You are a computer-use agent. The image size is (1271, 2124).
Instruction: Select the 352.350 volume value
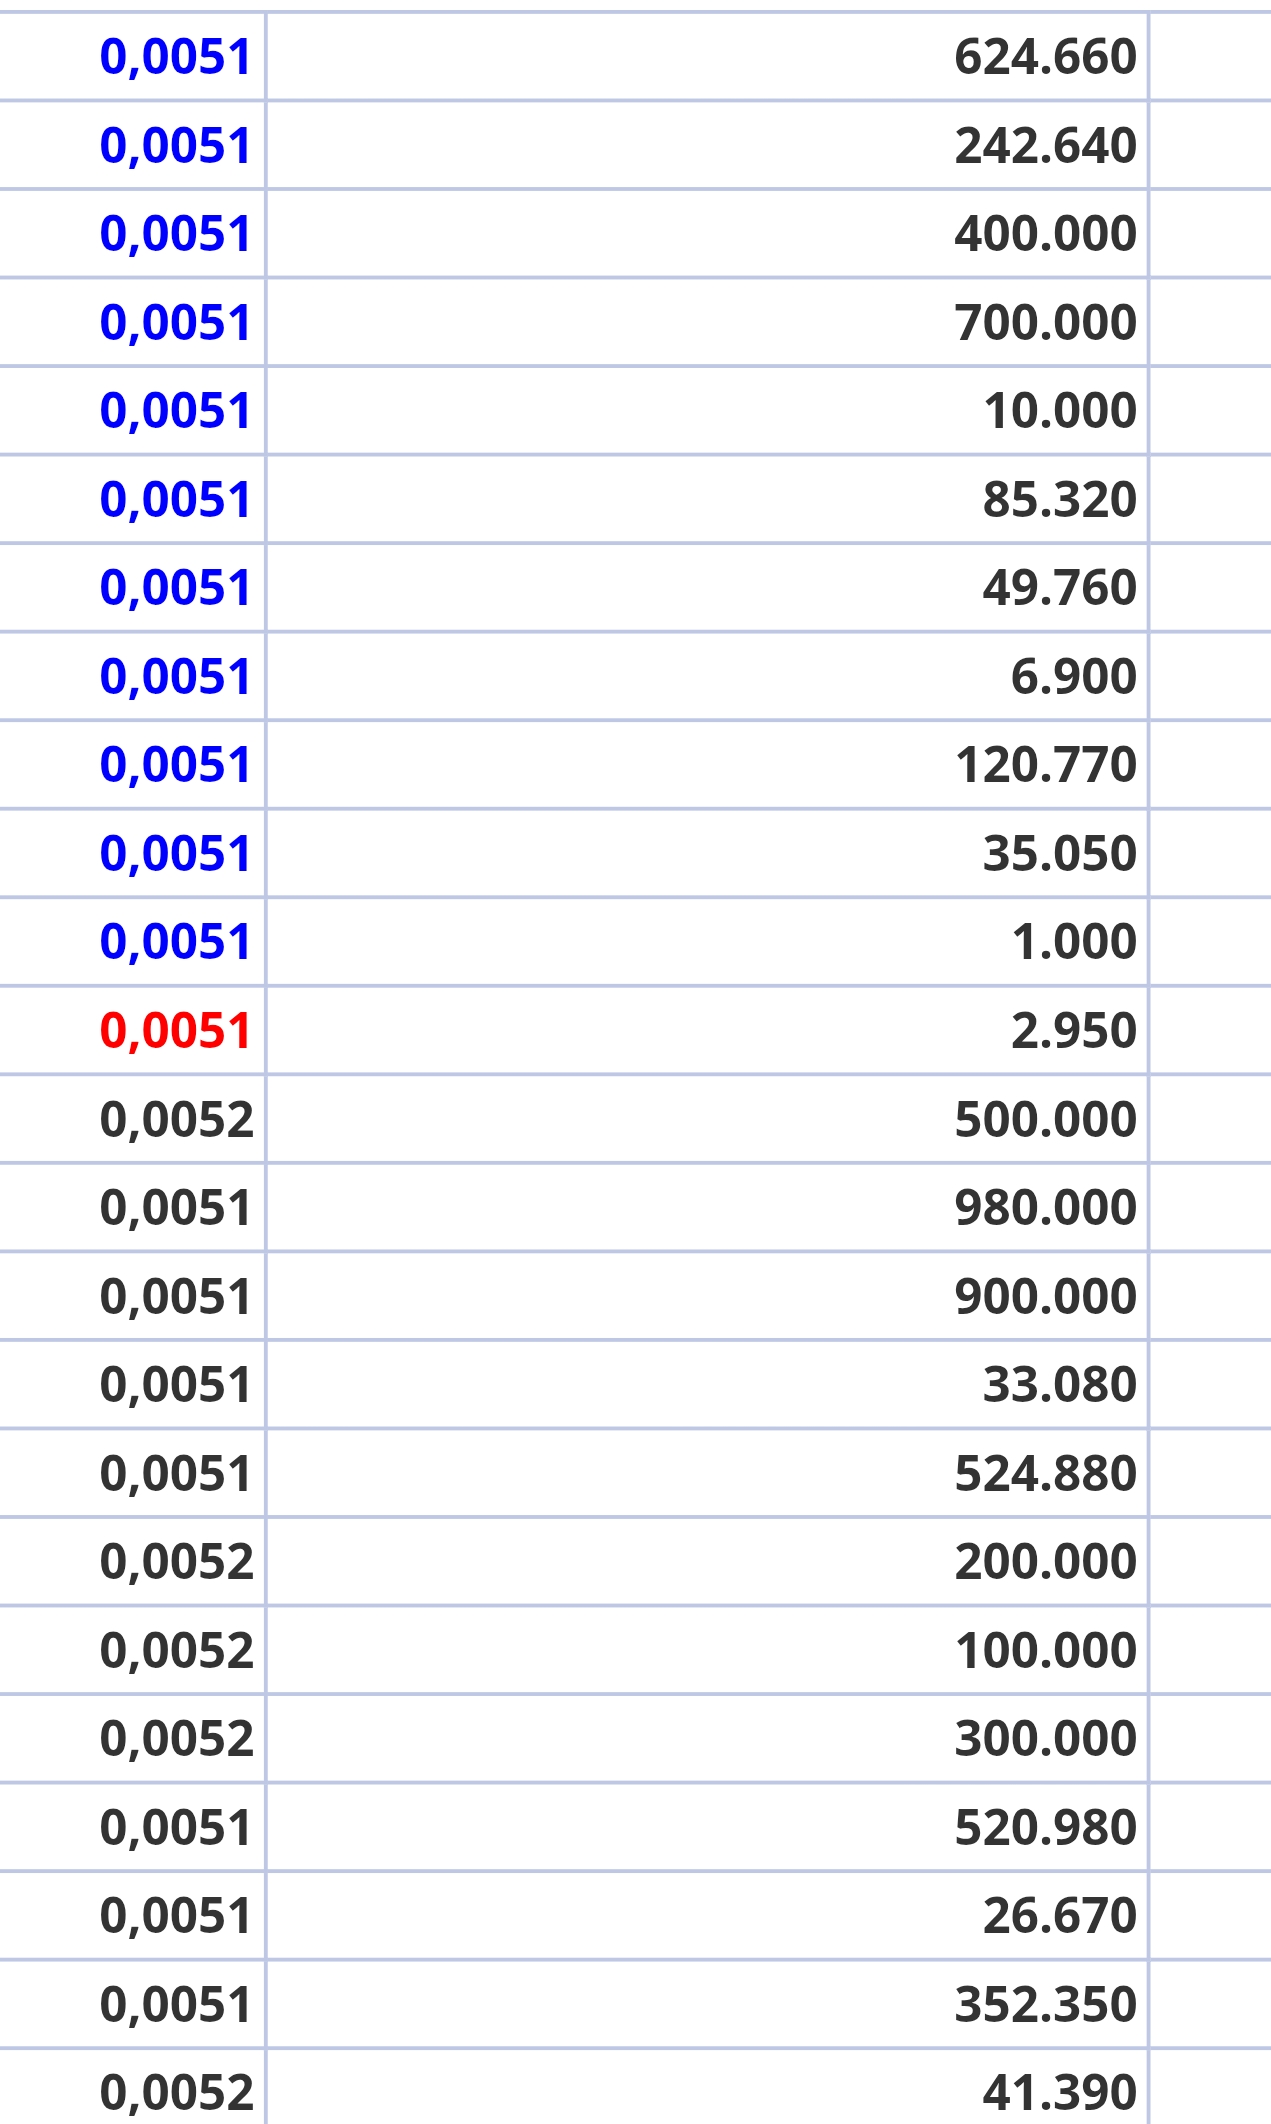click(1045, 2005)
